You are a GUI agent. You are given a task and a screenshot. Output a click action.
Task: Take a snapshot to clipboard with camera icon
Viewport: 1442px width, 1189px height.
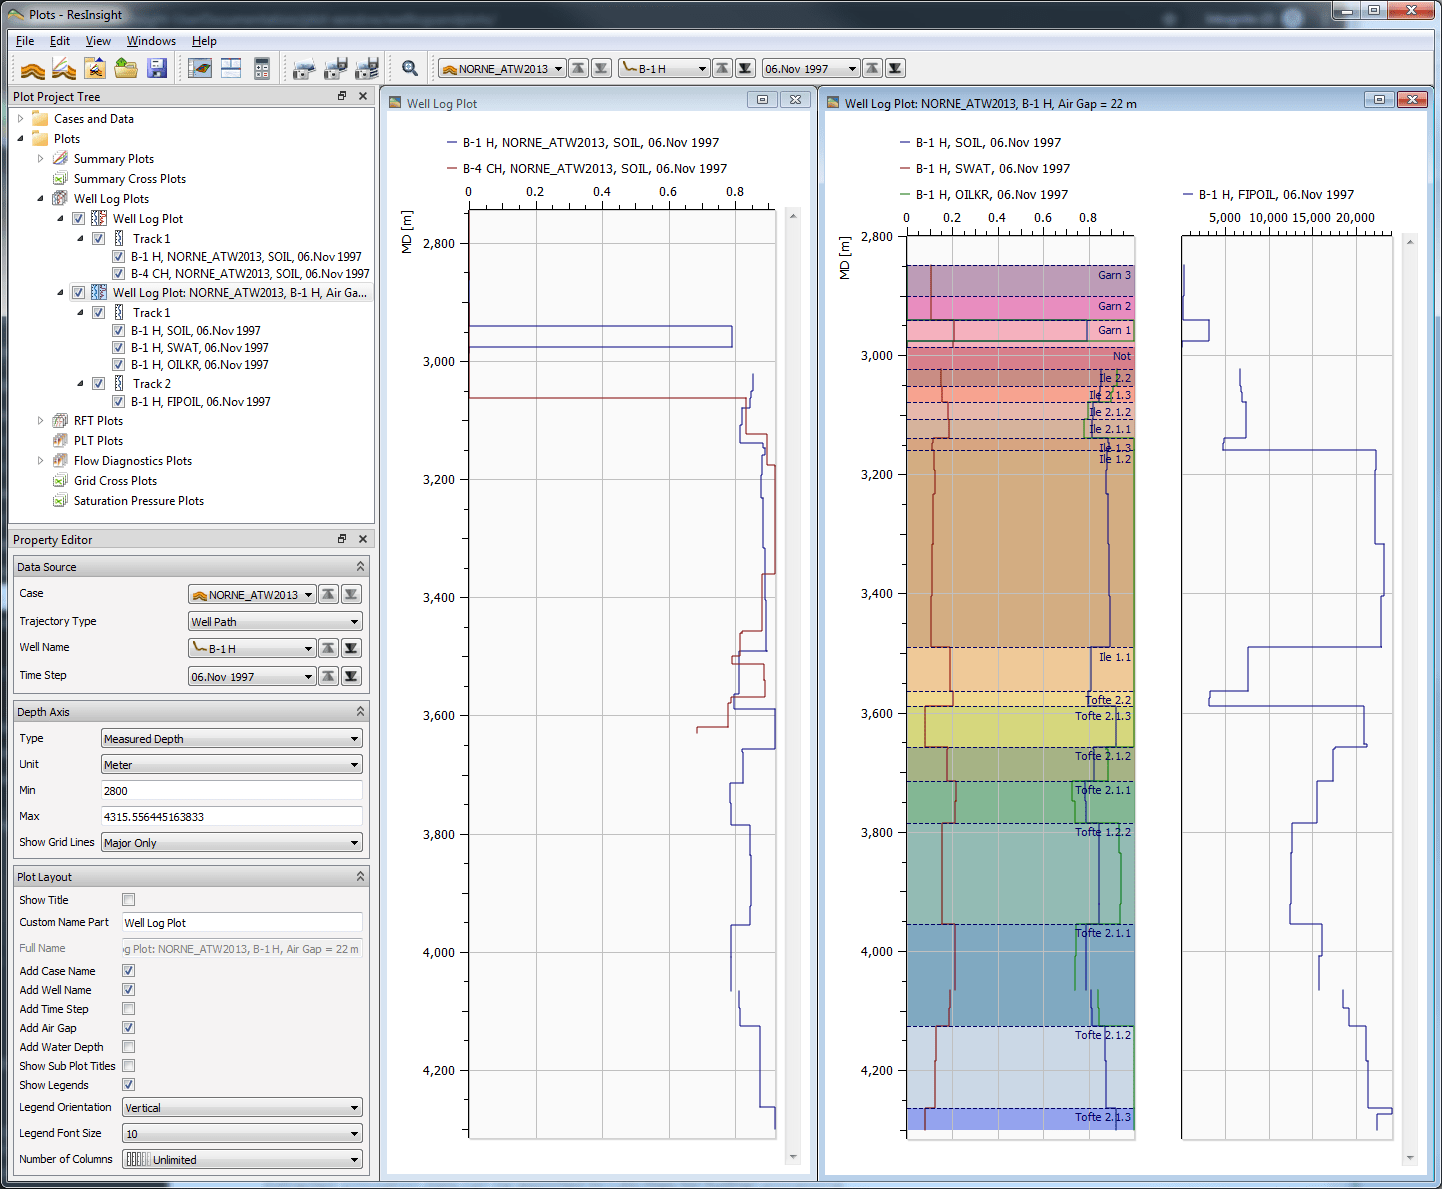(303, 67)
